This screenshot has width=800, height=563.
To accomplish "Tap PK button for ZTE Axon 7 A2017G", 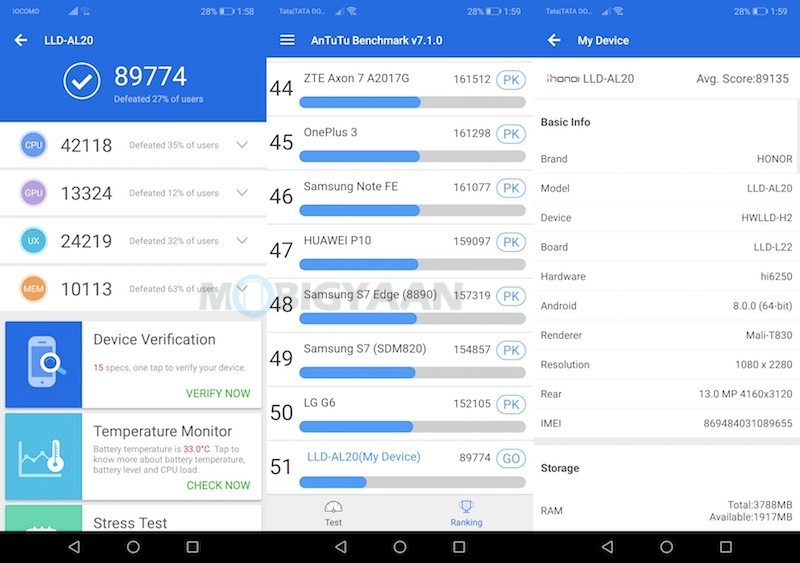I will 511,80.
